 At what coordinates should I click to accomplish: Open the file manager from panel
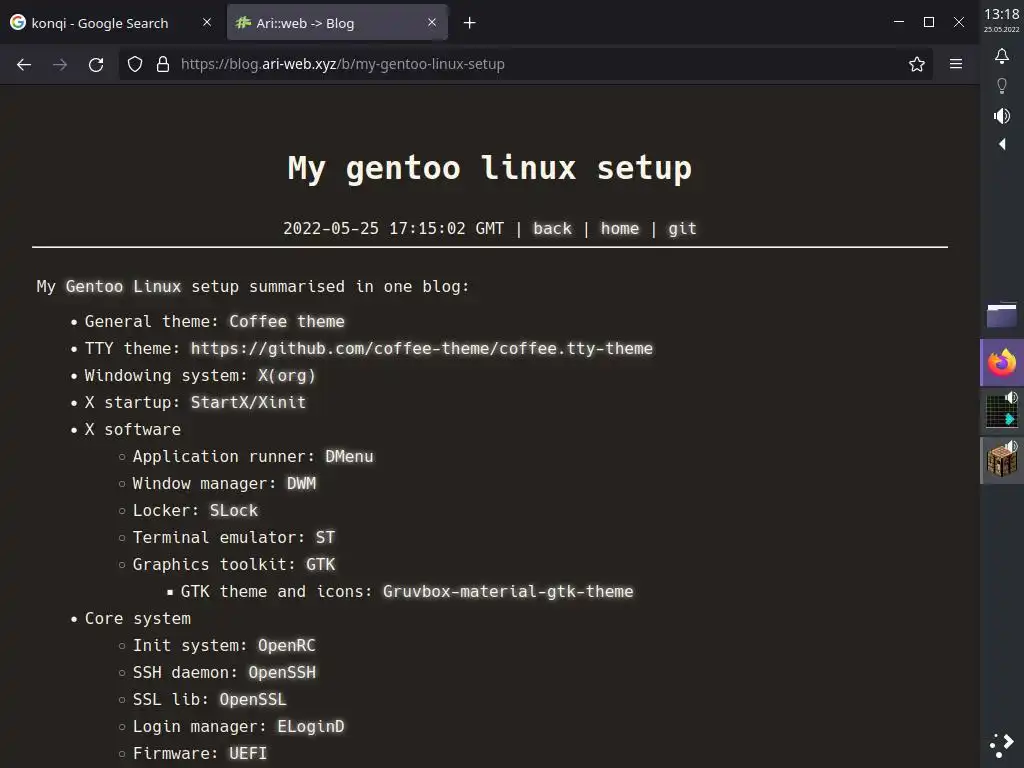coord(1001,315)
